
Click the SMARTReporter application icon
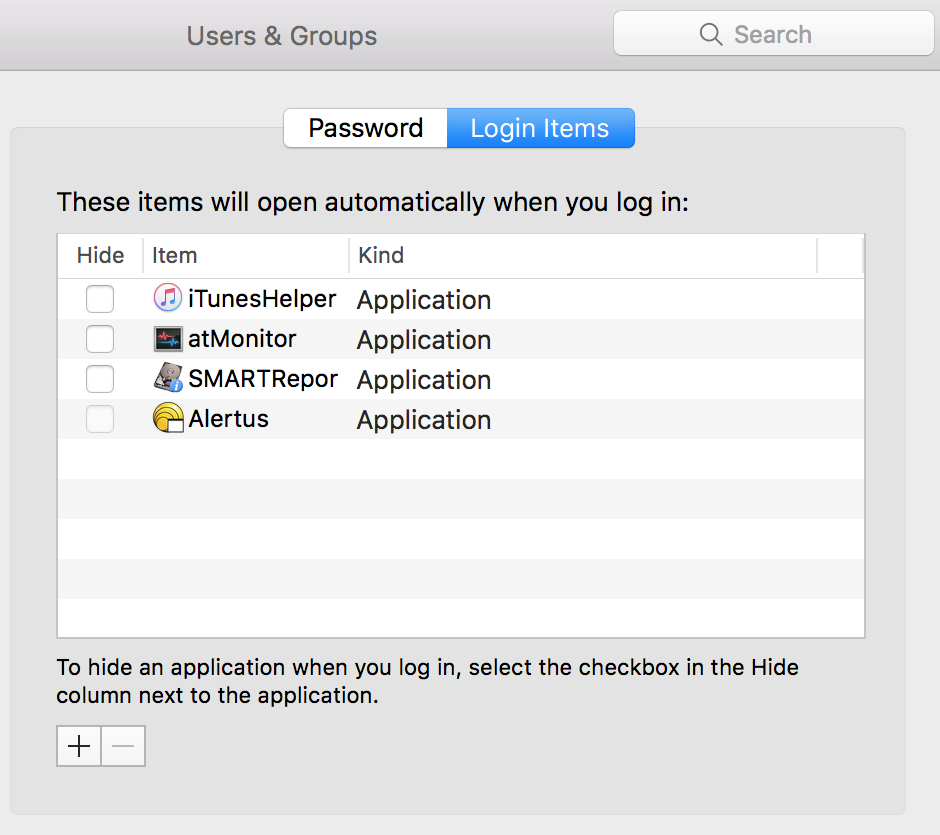pos(164,377)
